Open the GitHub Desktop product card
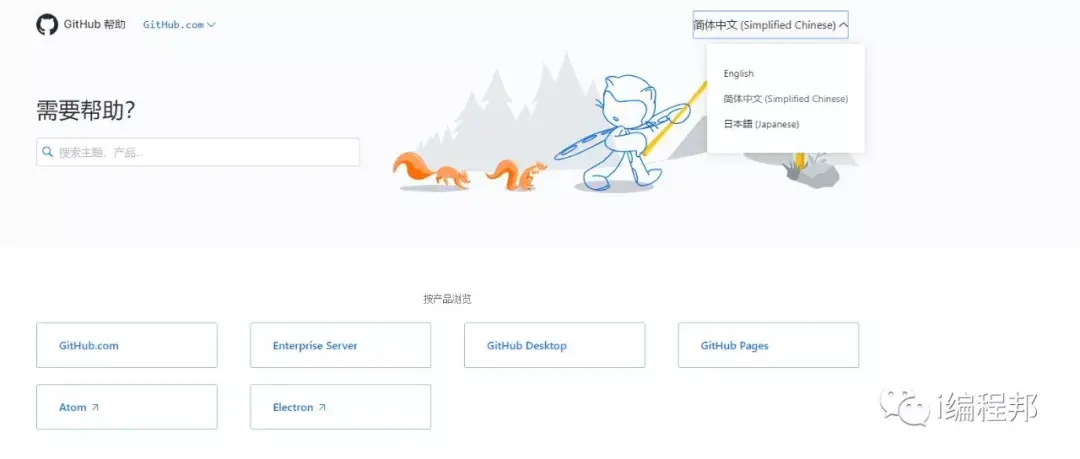This screenshot has width=1080, height=459. tap(554, 345)
